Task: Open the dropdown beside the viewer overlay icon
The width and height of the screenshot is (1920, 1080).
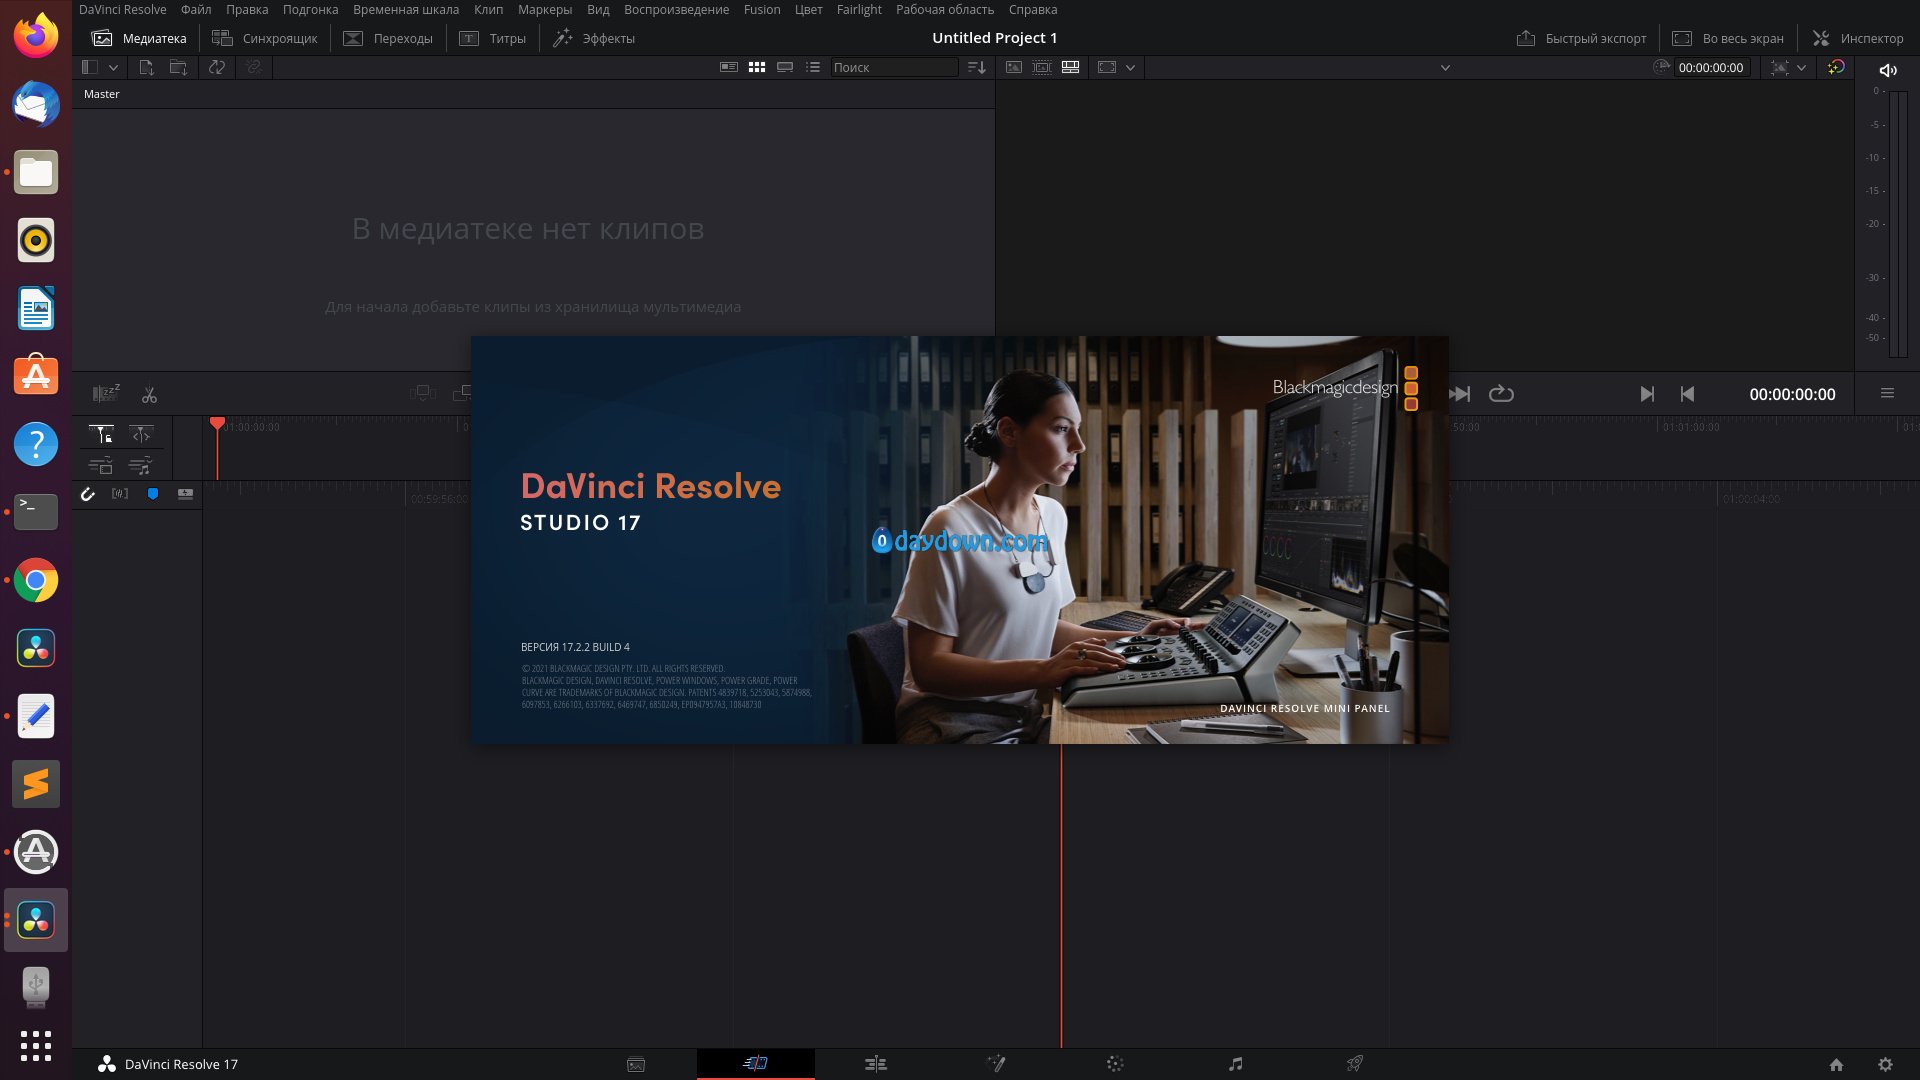Action: [x=1801, y=67]
